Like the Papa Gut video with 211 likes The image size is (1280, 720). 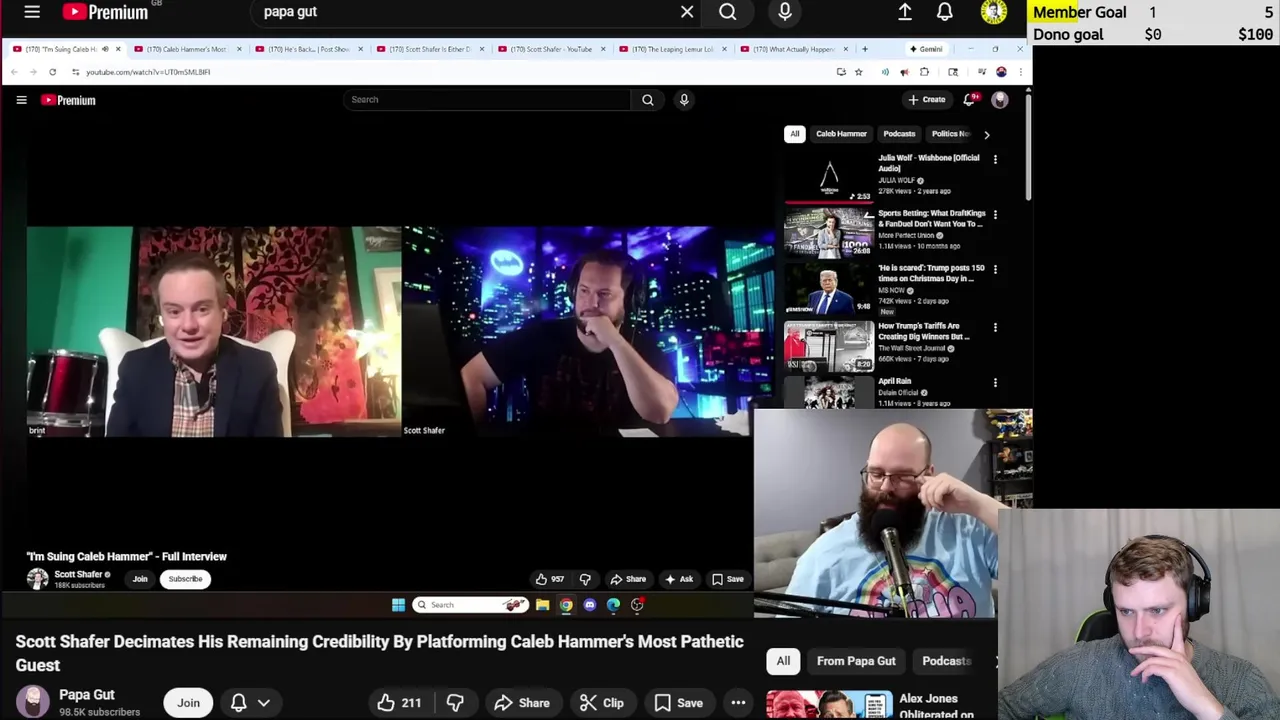point(399,703)
